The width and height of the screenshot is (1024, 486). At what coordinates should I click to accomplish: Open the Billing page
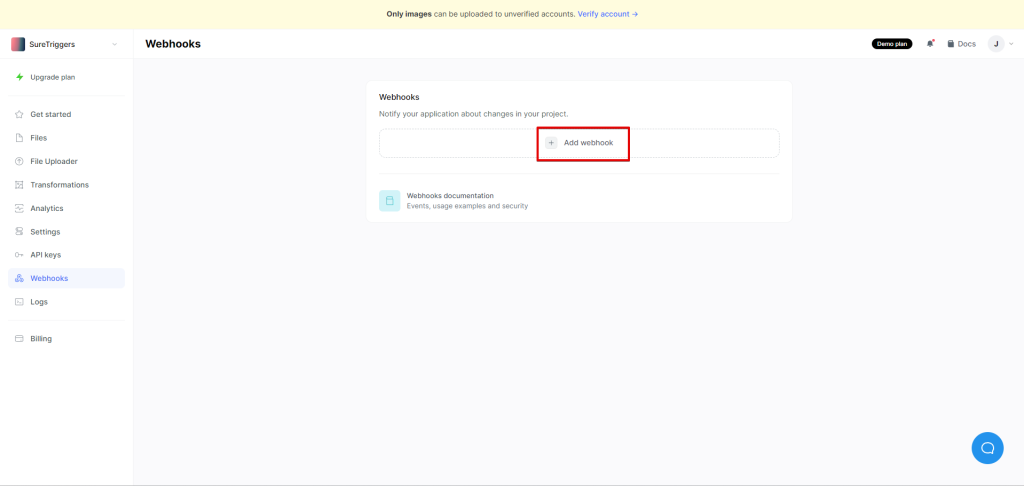click(40, 339)
